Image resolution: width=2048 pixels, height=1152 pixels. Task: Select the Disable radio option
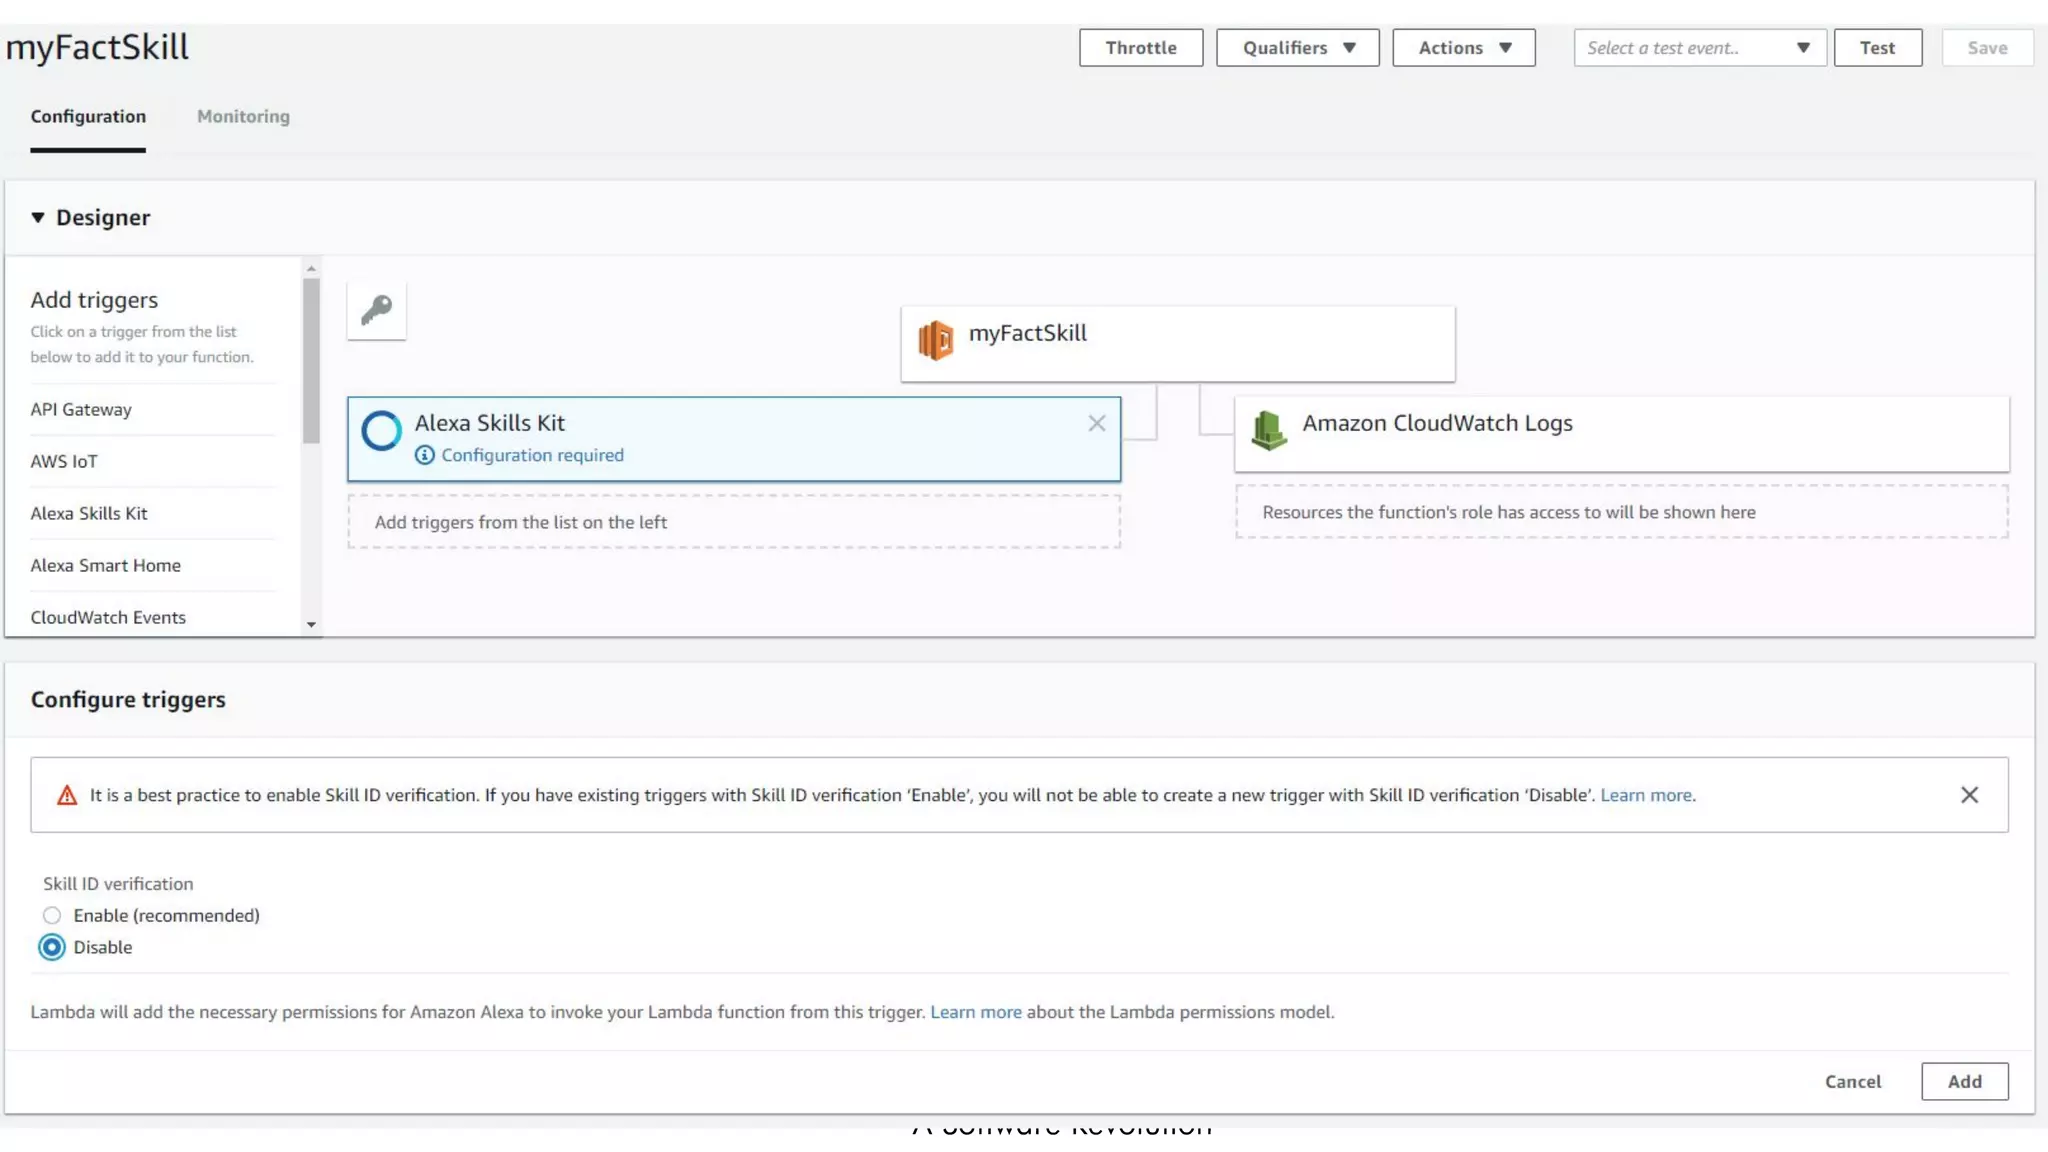(x=52, y=947)
